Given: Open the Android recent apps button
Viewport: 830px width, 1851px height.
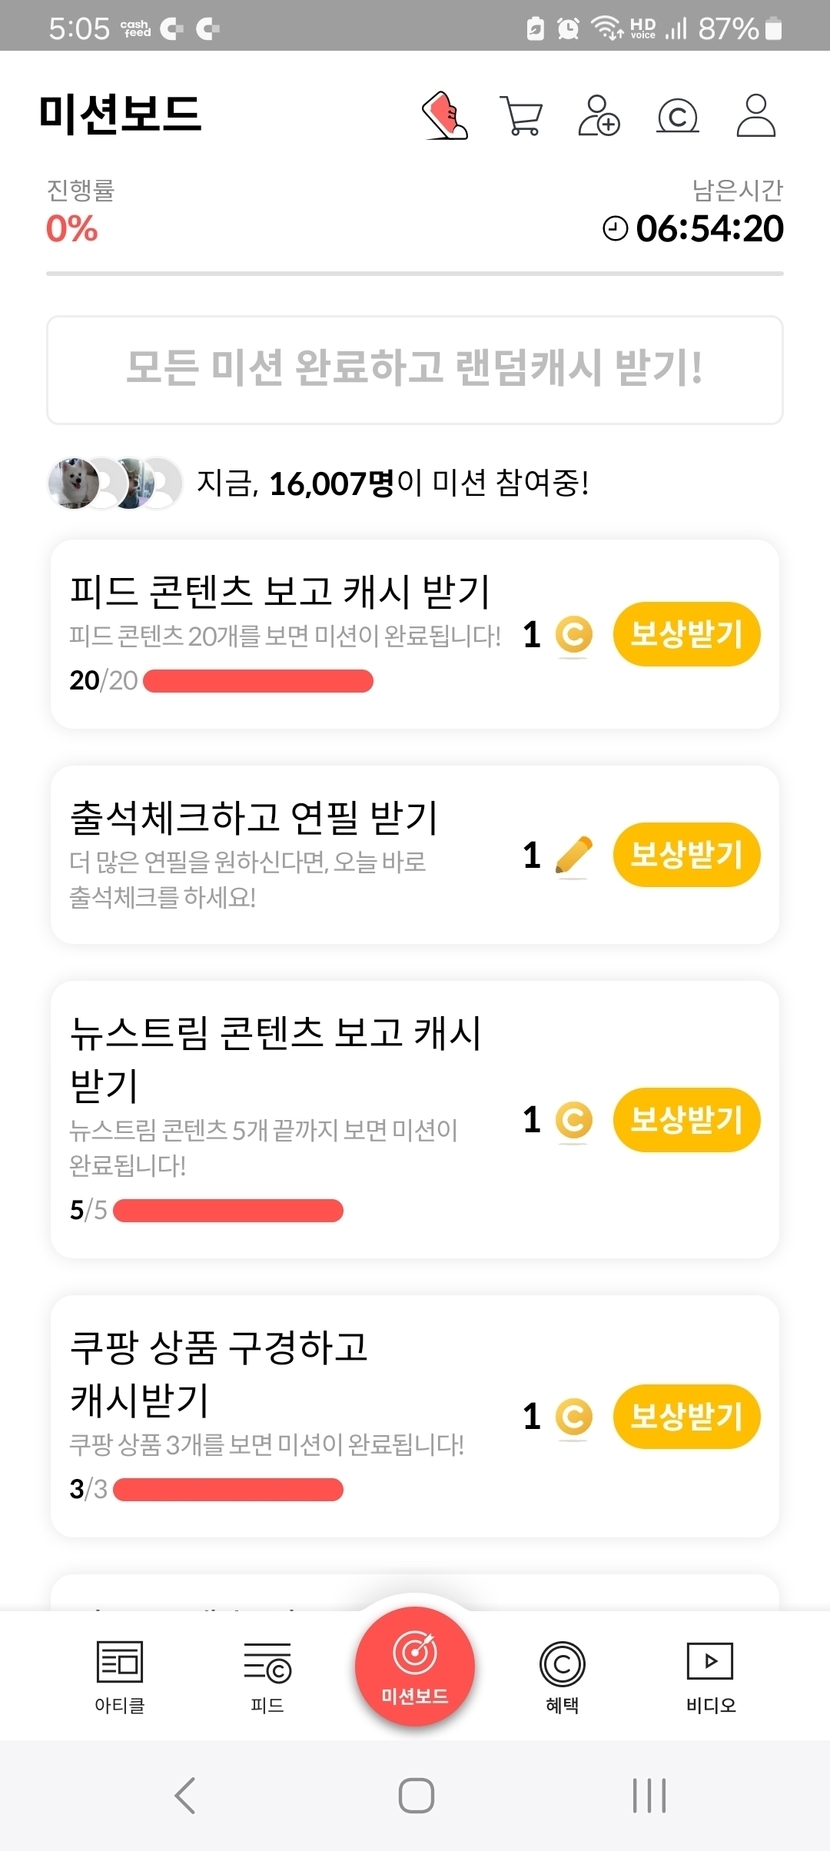Looking at the screenshot, I should coord(649,1795).
